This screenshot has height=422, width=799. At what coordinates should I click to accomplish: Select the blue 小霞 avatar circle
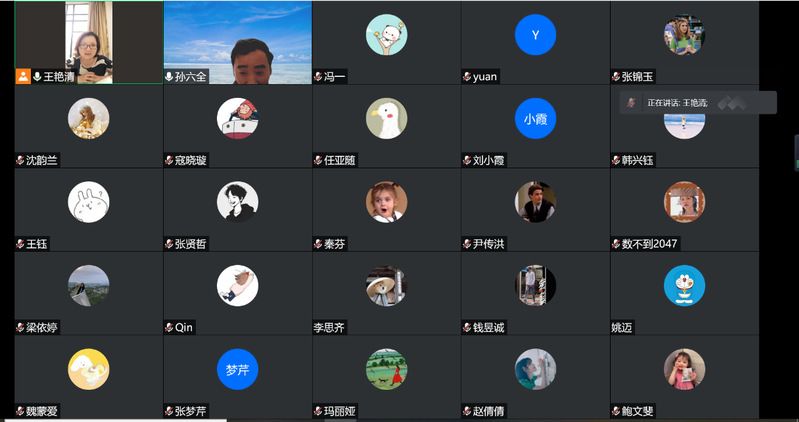[x=535, y=118]
